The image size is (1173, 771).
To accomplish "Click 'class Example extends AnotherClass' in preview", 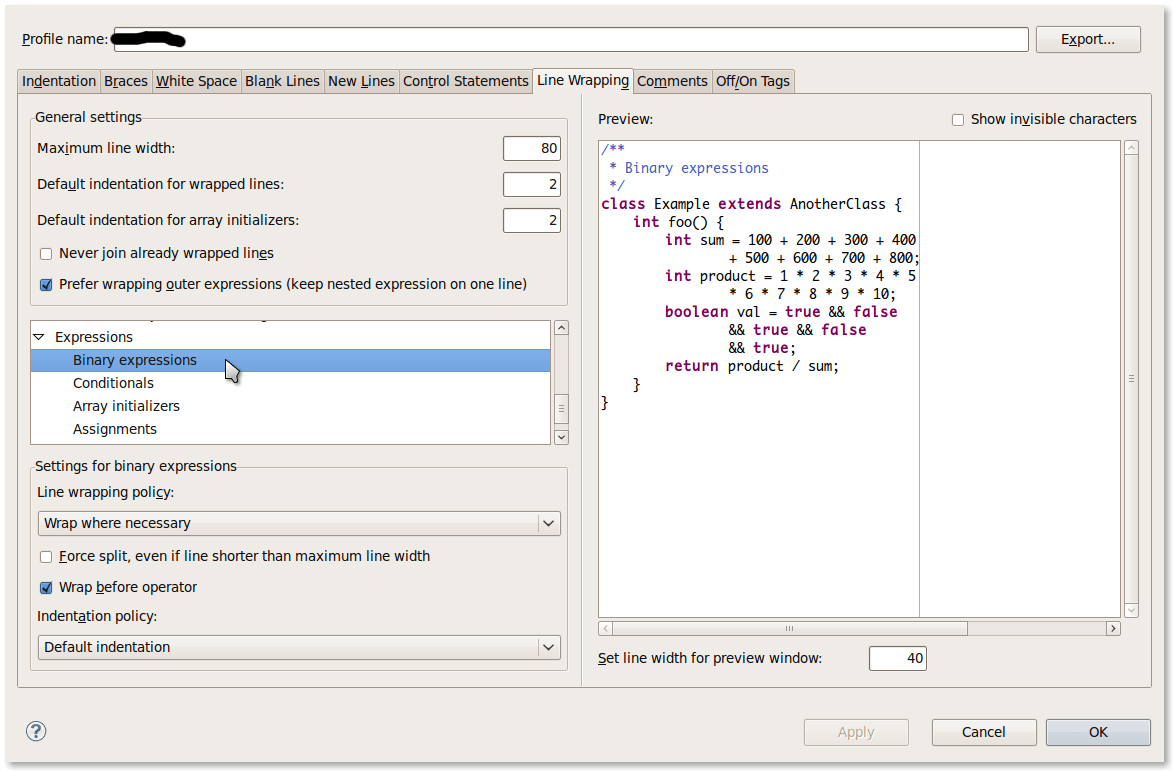I will 743,204.
